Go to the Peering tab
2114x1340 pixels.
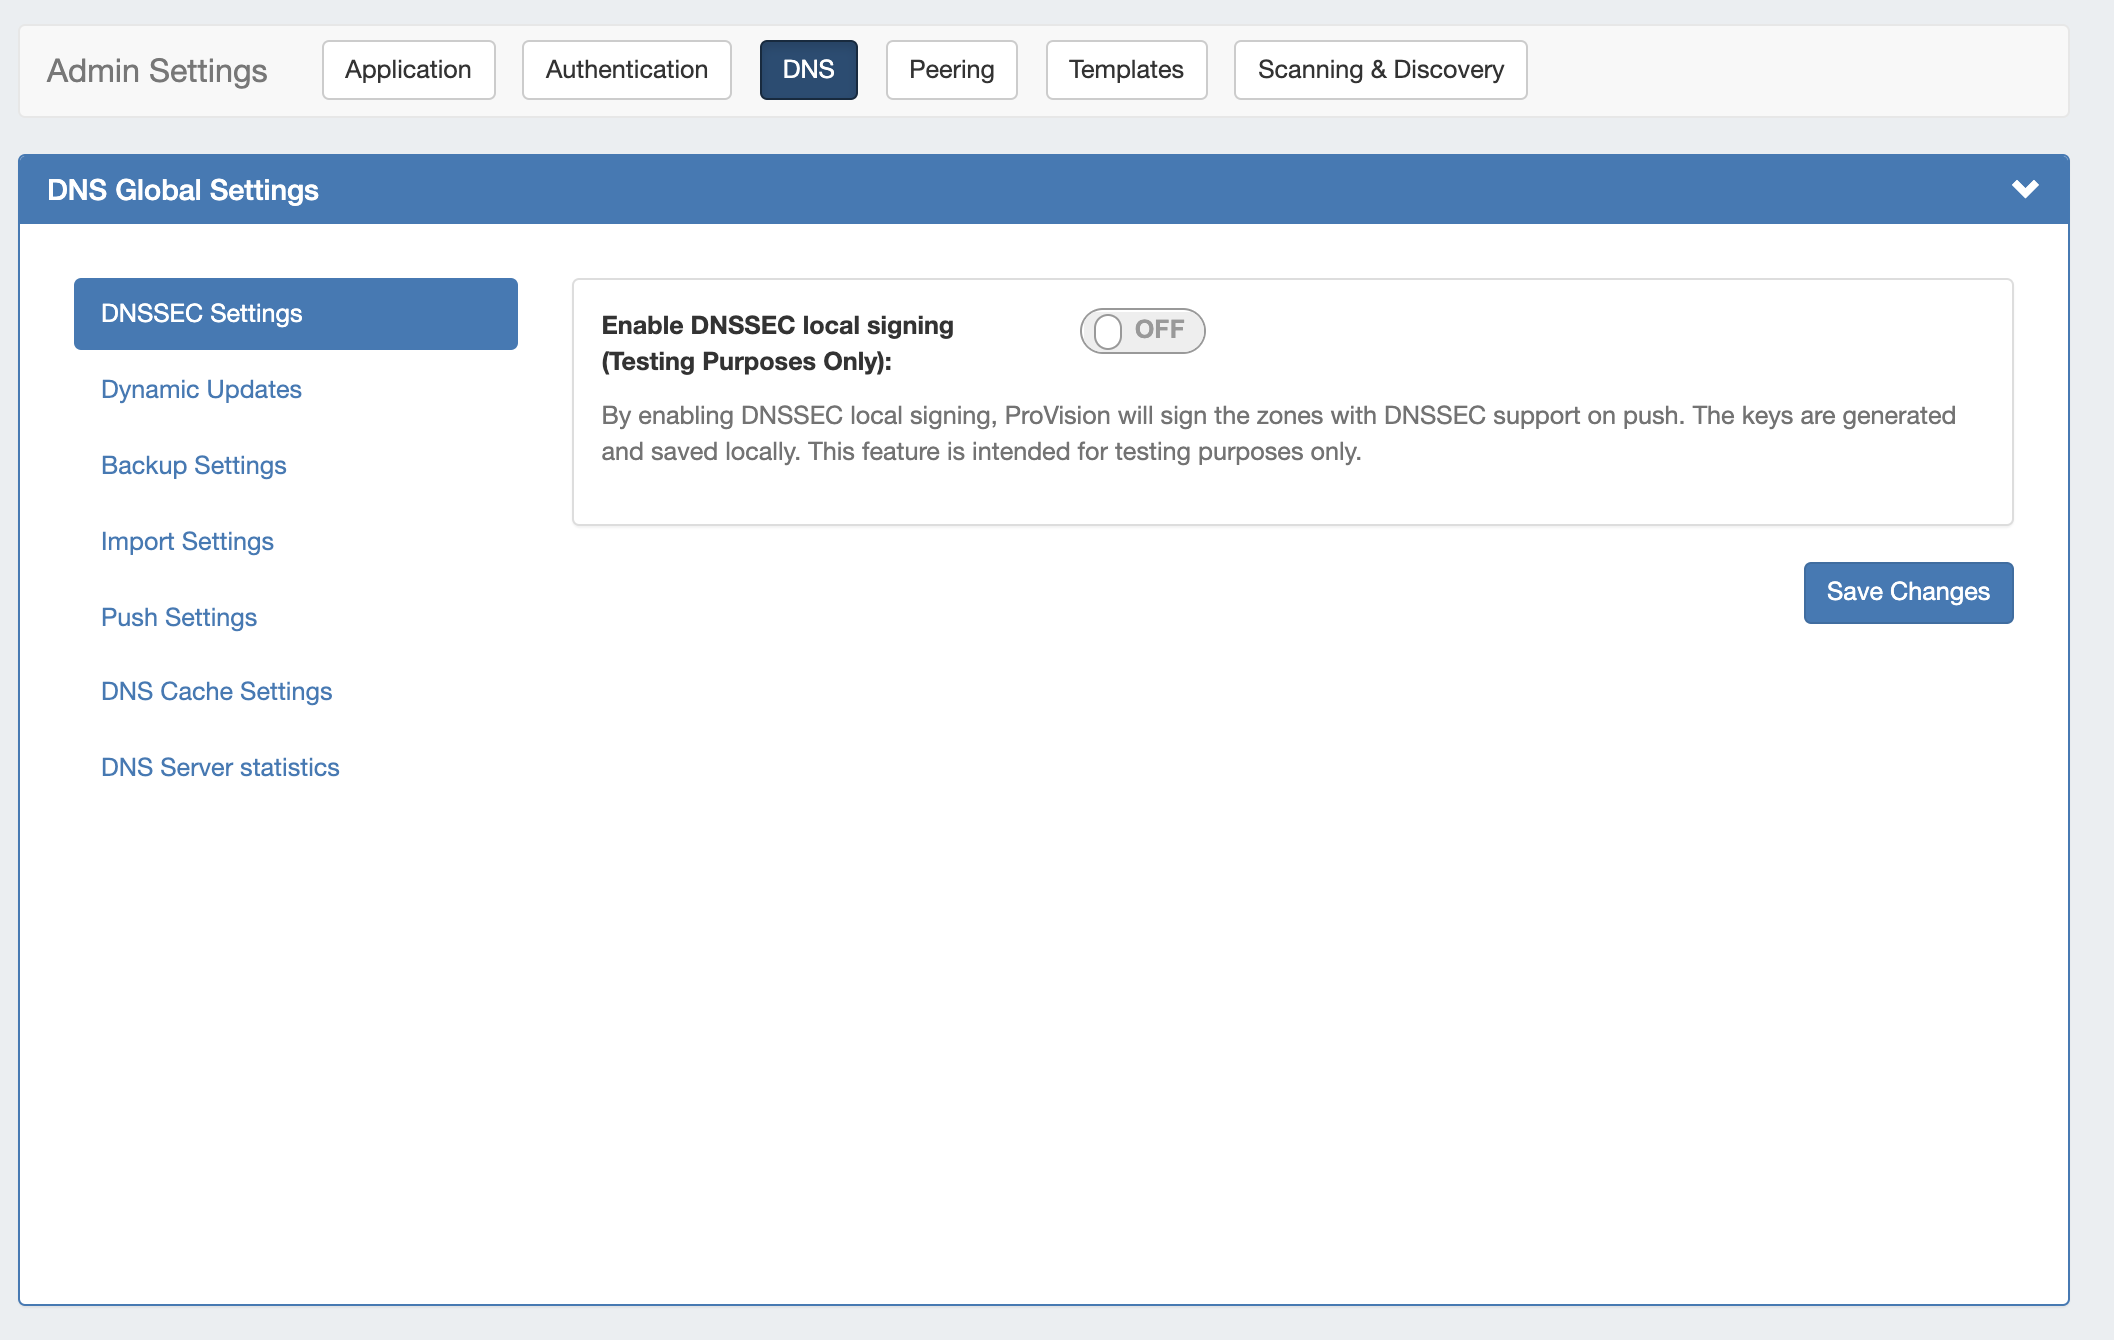coord(951,70)
